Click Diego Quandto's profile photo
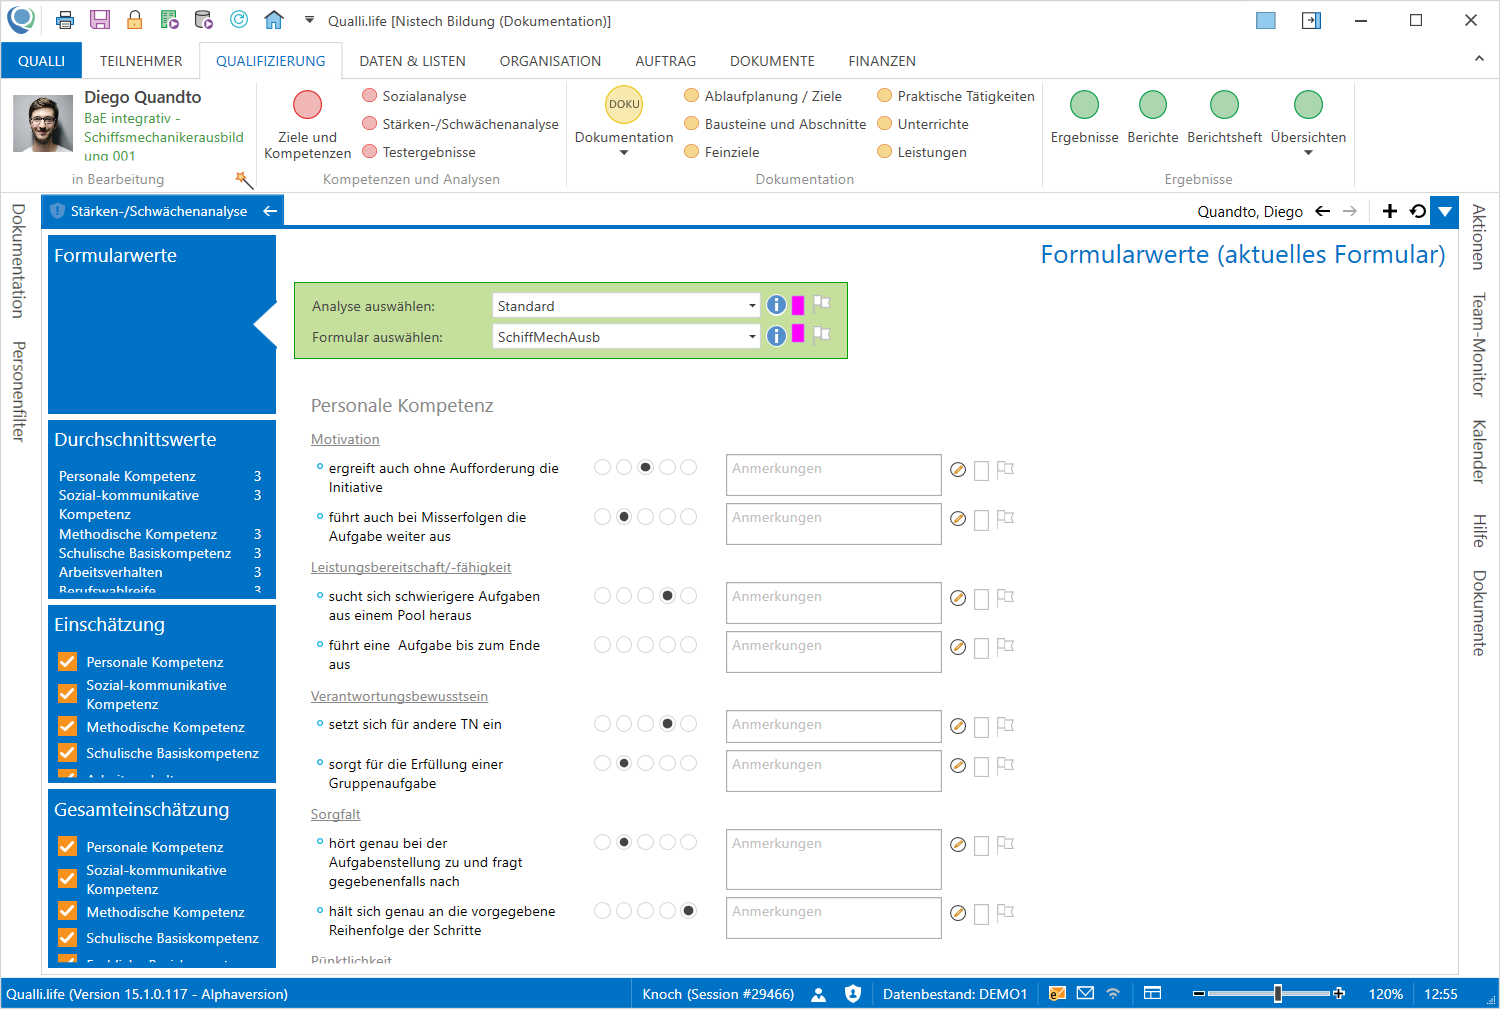 [43, 123]
